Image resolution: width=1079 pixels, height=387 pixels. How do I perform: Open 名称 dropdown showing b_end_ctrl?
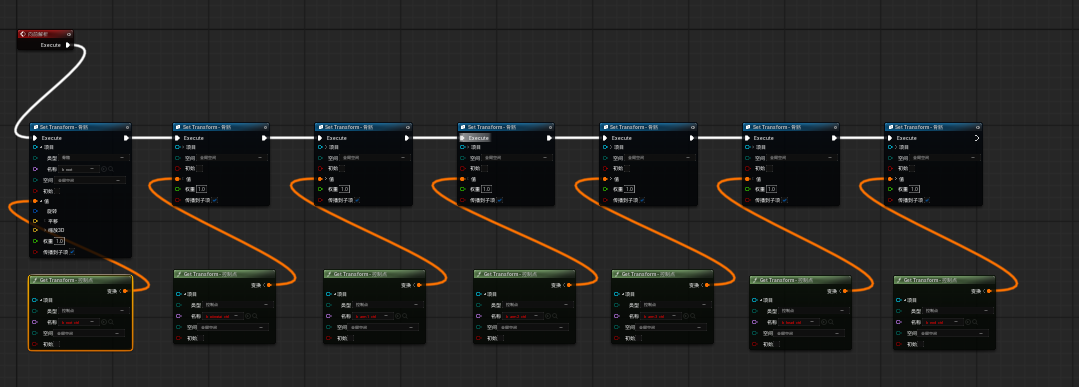(943, 322)
